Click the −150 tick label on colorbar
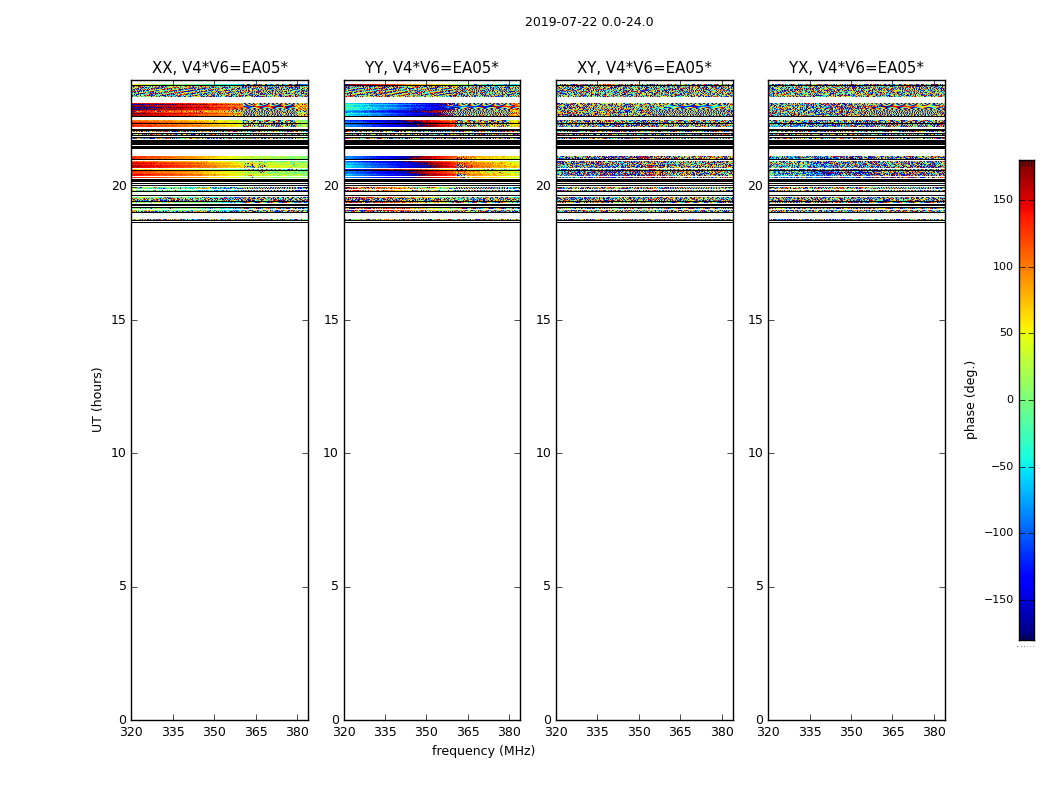Viewport: 1050px width, 800px height. coord(998,600)
